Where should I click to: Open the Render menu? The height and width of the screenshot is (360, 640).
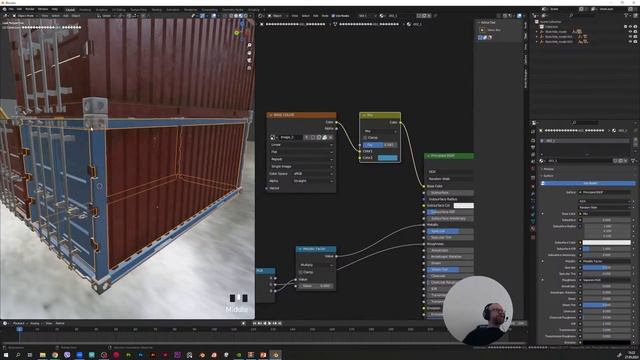[30, 9]
